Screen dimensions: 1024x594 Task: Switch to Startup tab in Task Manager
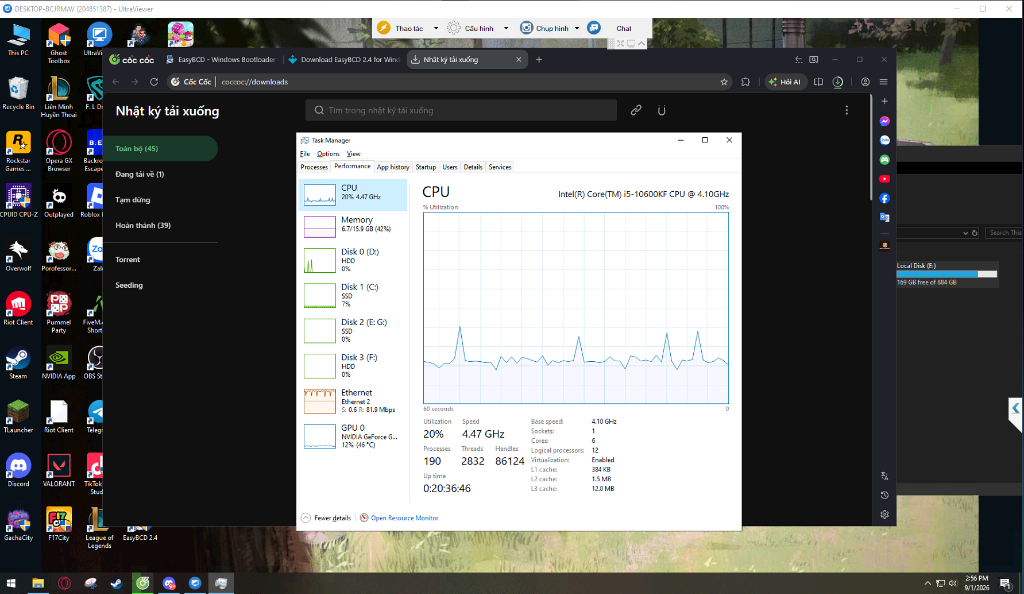tap(426, 167)
